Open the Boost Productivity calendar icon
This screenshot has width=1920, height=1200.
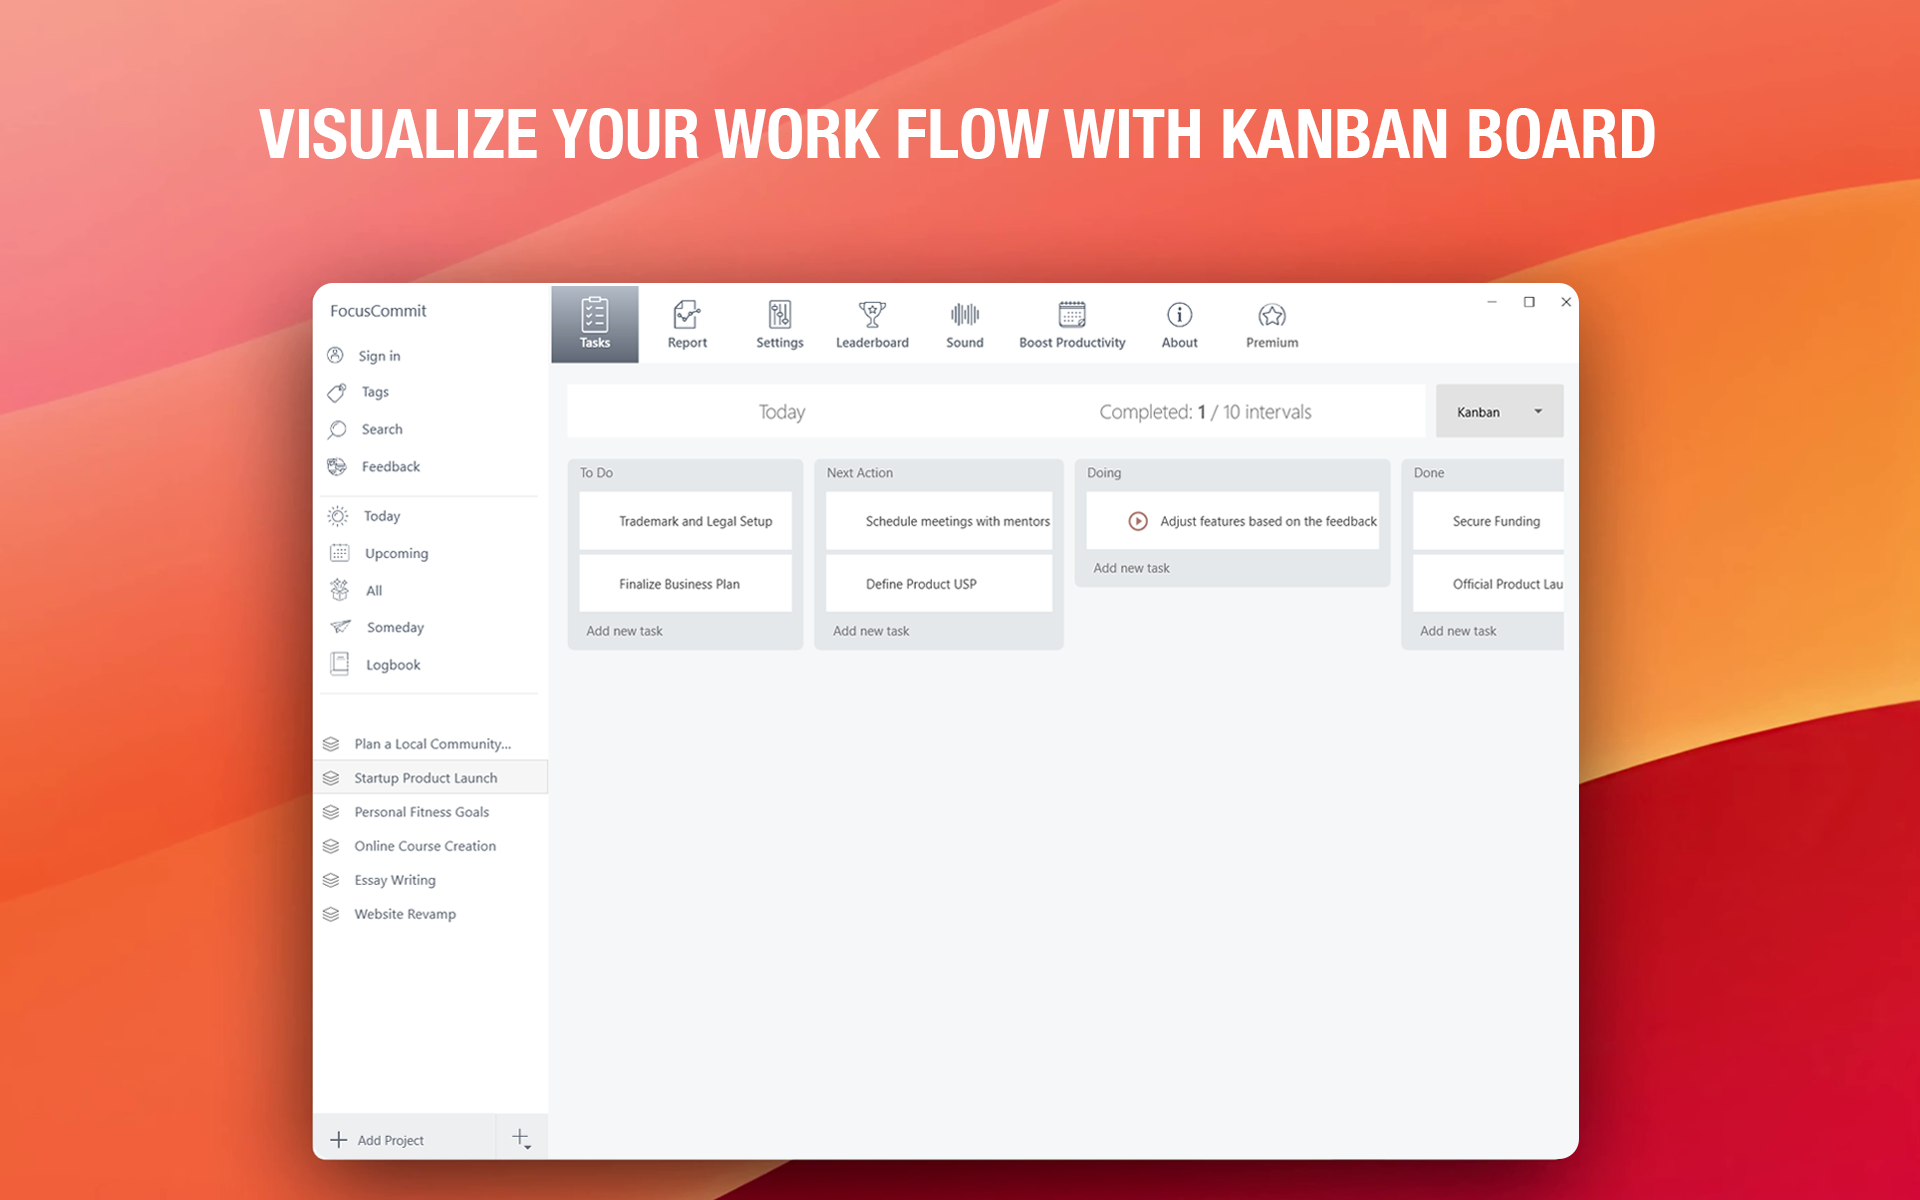tap(1072, 315)
